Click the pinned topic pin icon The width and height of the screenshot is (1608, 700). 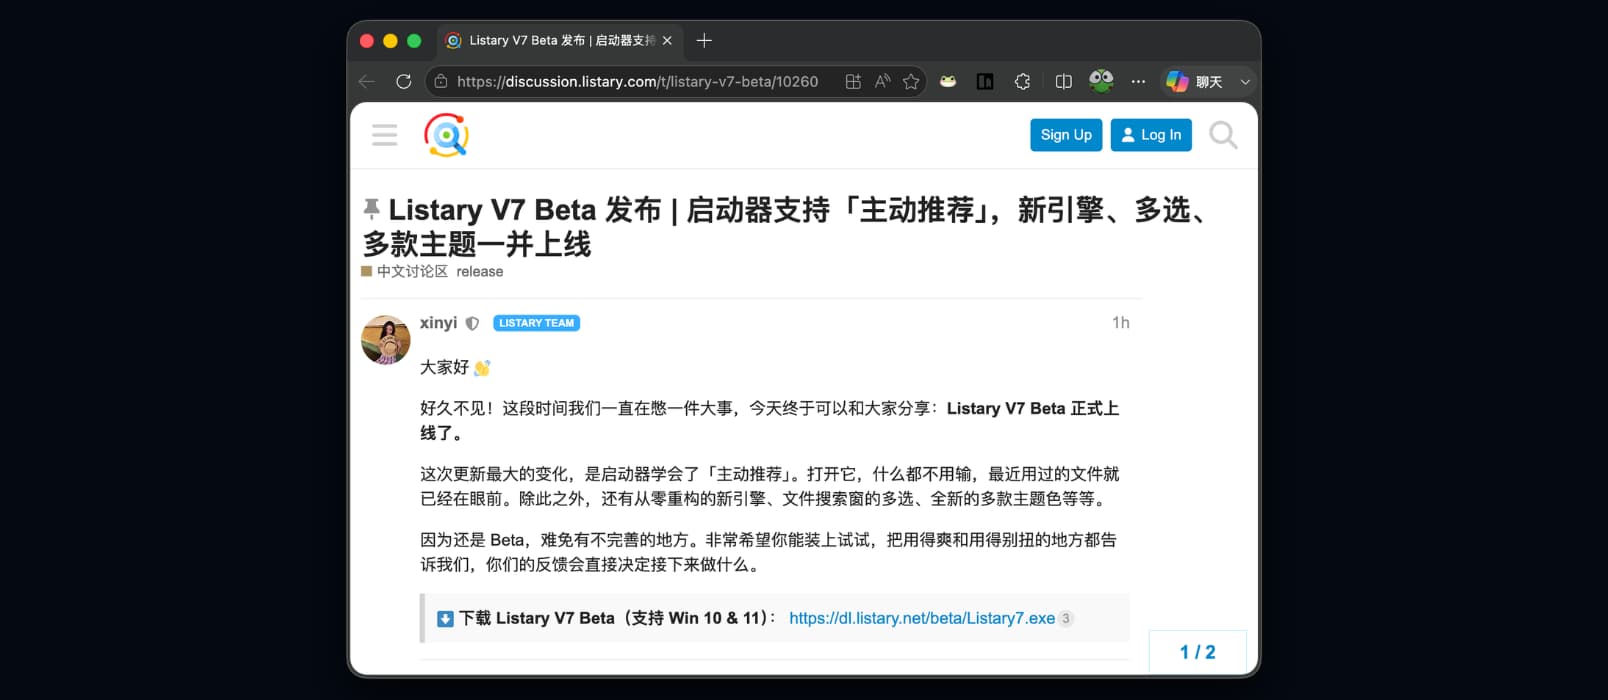[x=371, y=208]
